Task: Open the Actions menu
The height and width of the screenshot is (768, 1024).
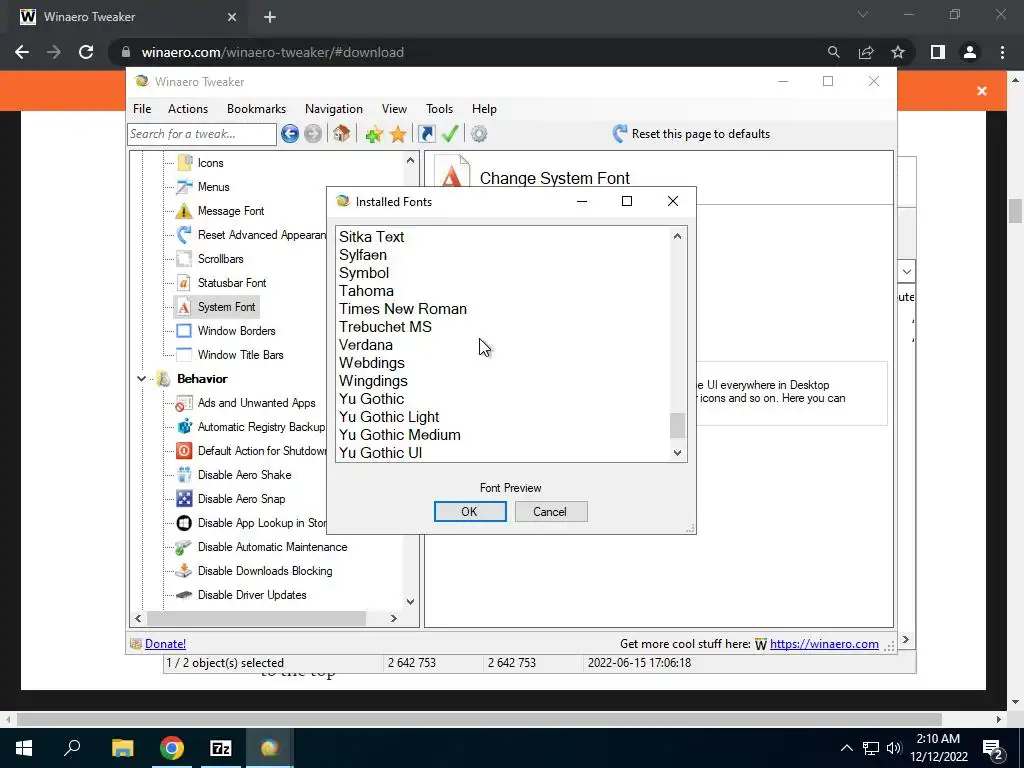Action: click(x=188, y=109)
